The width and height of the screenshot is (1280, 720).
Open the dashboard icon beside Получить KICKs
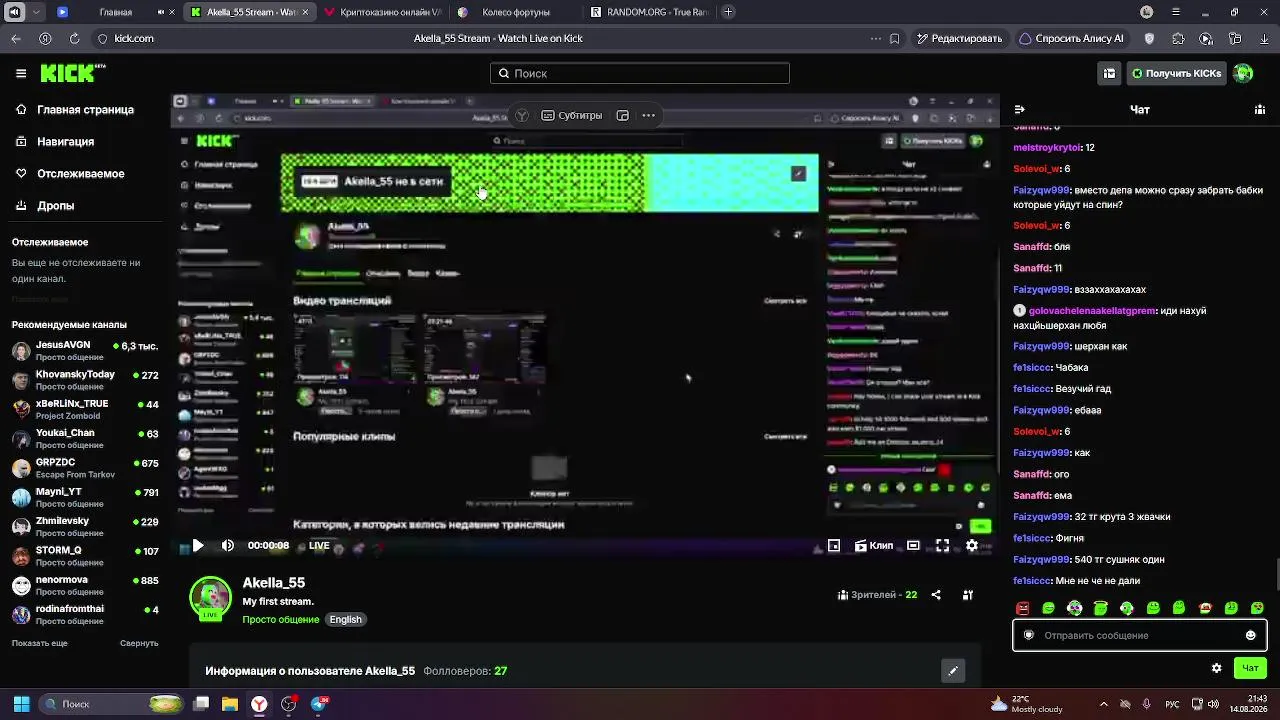[1109, 73]
